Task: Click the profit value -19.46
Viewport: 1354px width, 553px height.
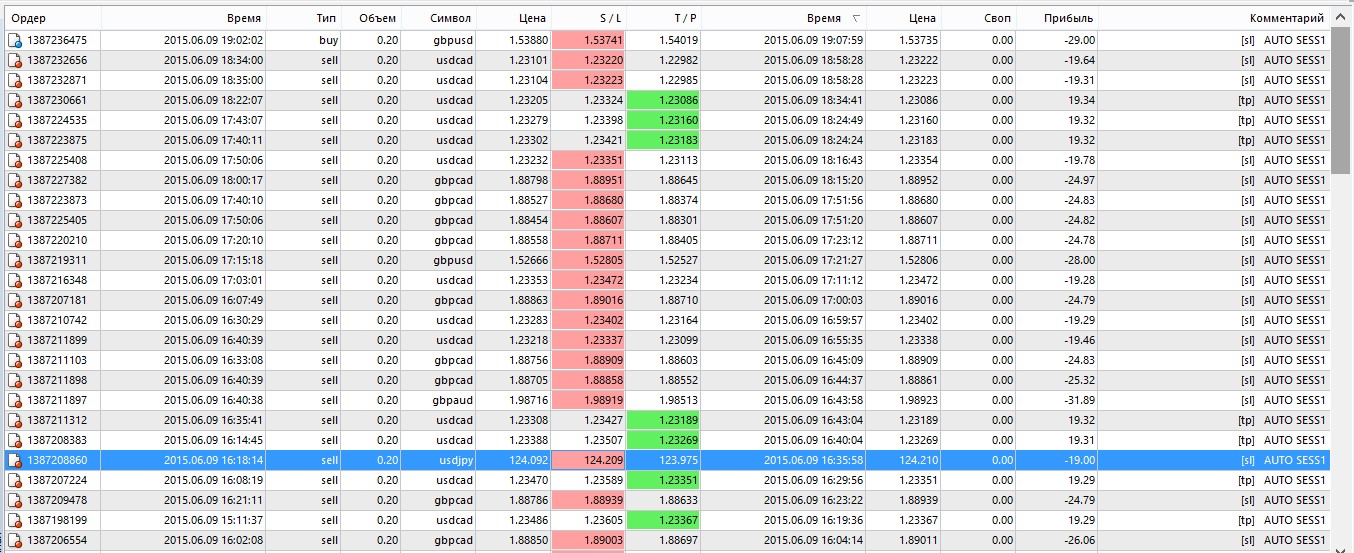Action: pyautogui.click(x=1079, y=341)
